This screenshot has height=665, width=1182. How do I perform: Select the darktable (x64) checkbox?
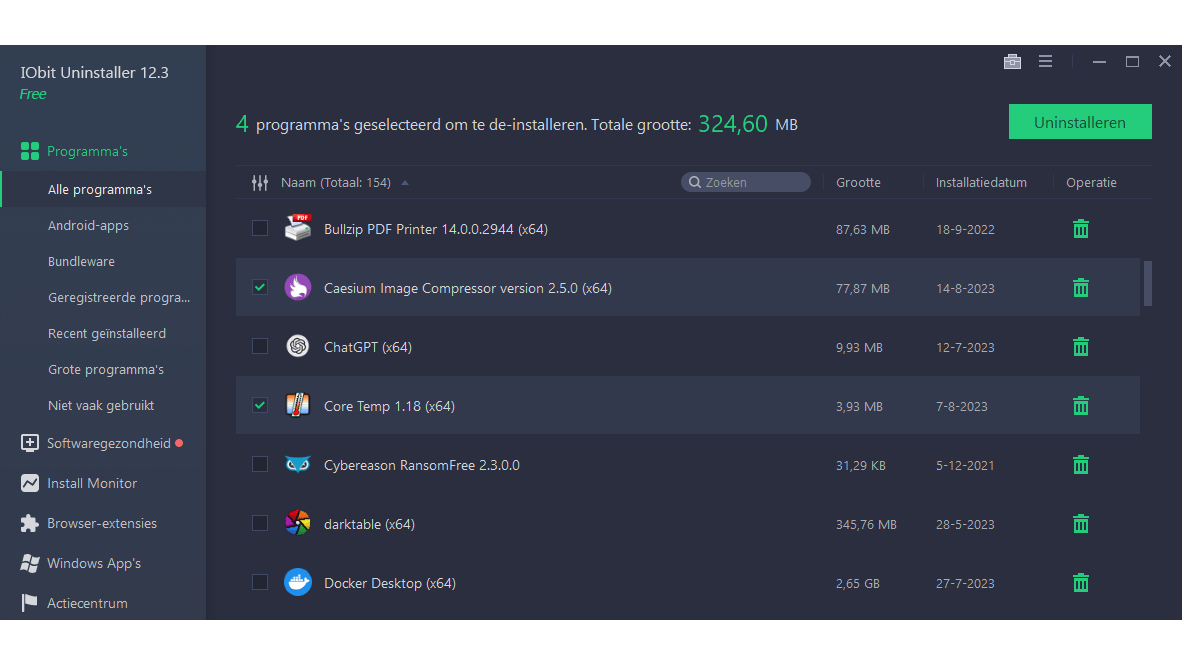(260, 524)
